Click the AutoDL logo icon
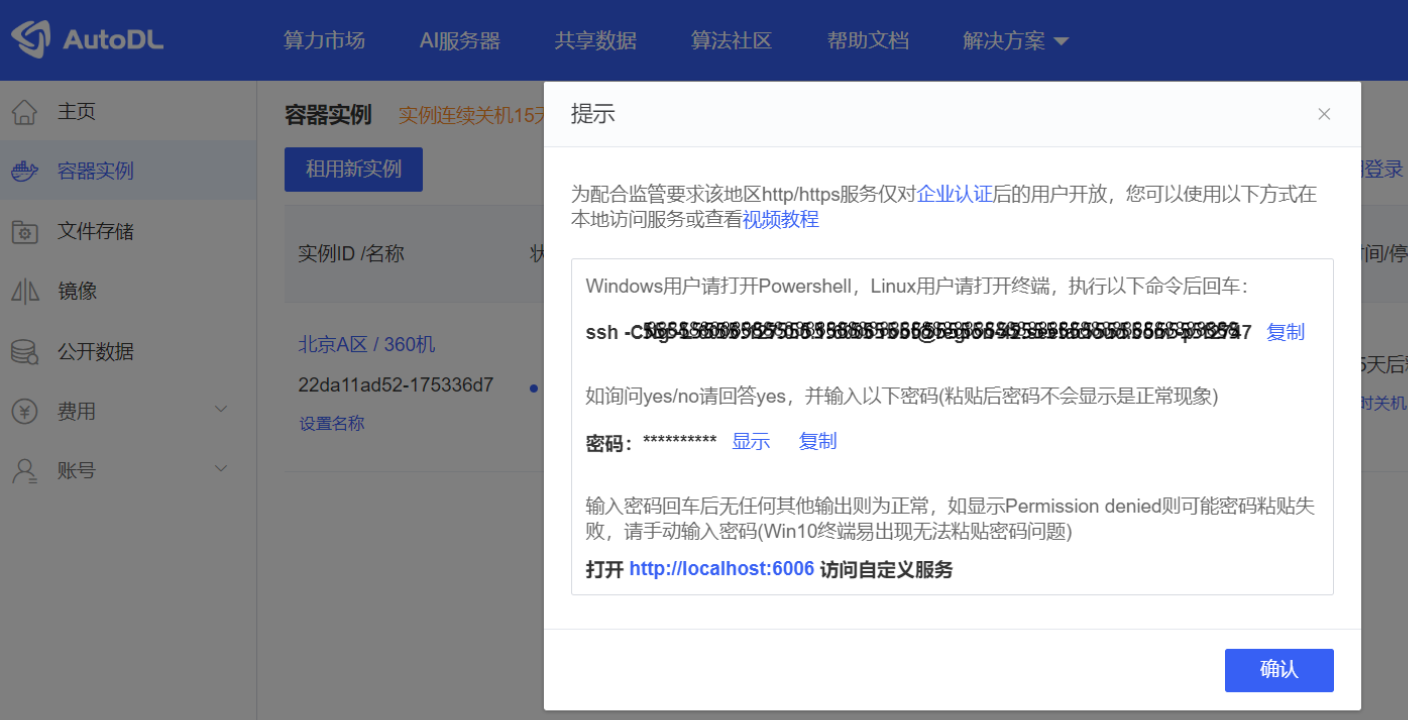The height and width of the screenshot is (720, 1408). pos(31,39)
